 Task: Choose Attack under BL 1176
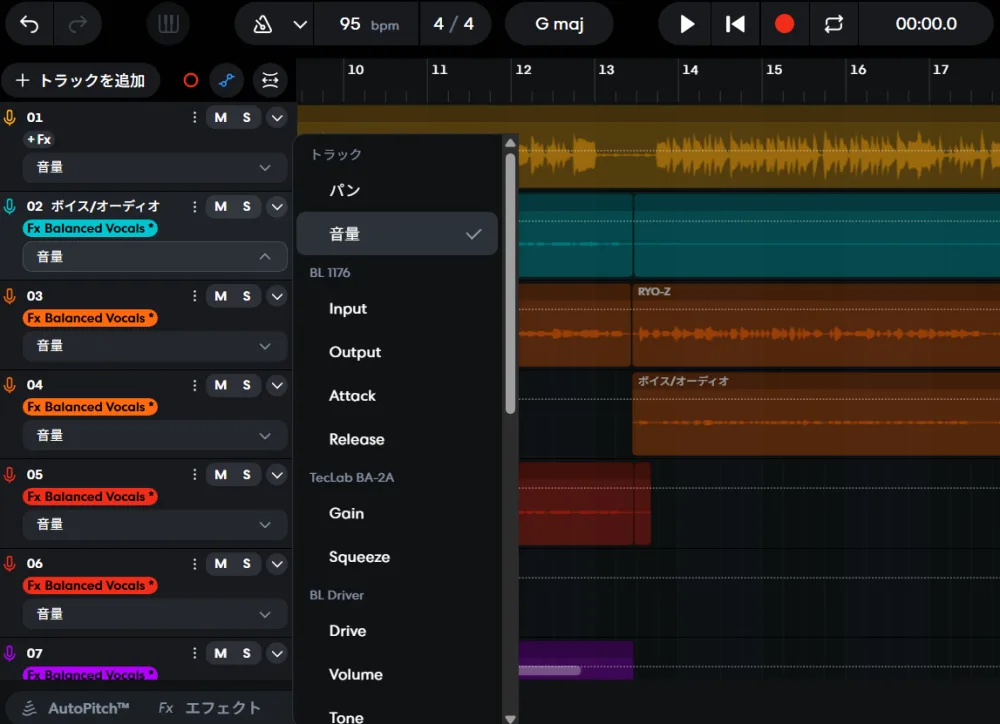(x=397, y=395)
